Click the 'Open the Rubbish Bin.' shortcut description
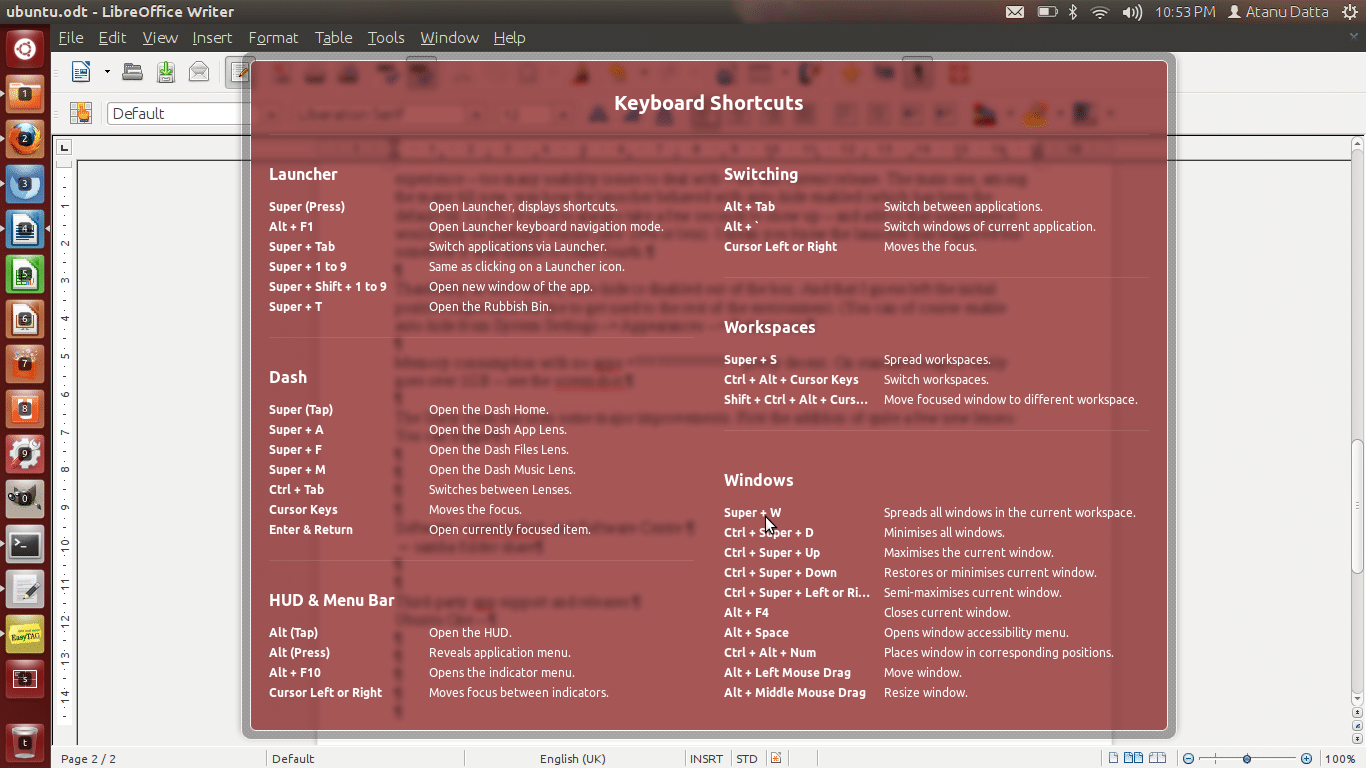This screenshot has width=1366, height=768. (490, 307)
